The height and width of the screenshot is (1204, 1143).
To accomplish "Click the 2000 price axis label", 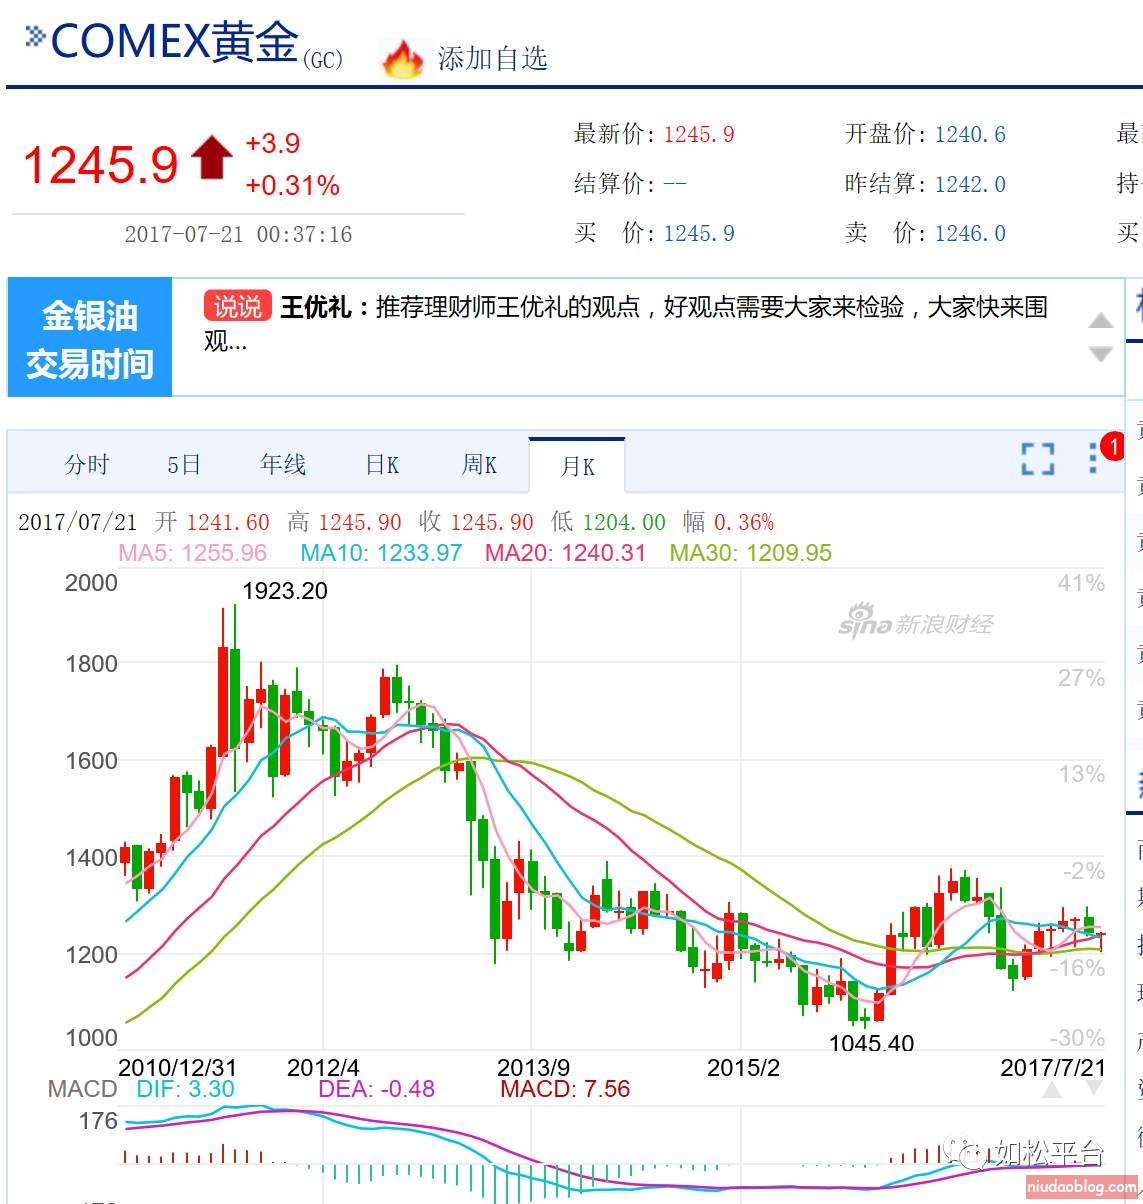I will tap(91, 583).
